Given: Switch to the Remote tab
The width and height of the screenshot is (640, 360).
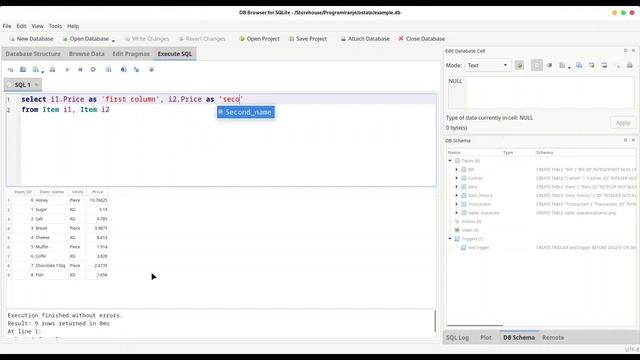Looking at the screenshot, I should (553, 338).
